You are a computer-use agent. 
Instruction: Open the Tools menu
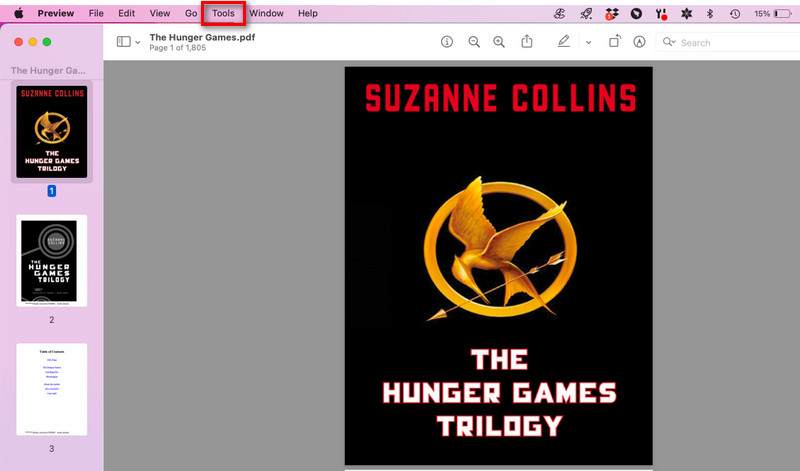tap(223, 13)
